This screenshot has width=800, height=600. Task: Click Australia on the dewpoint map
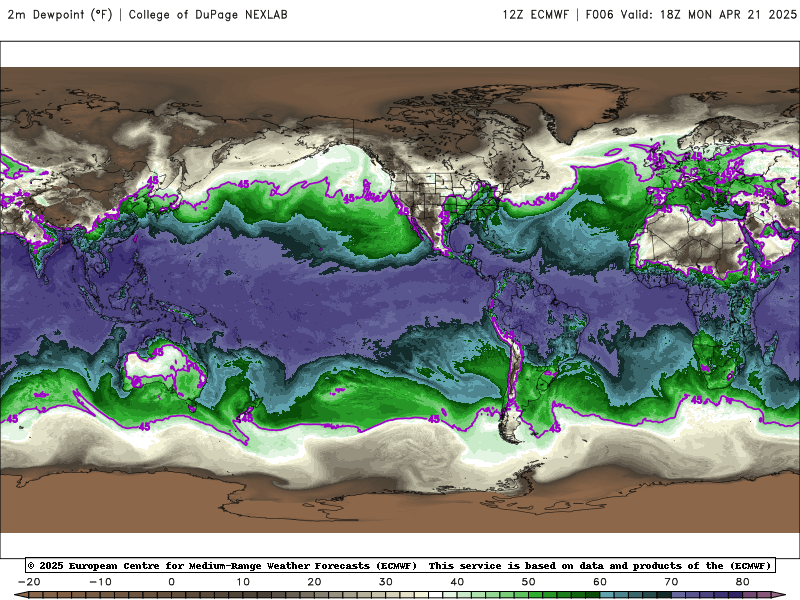coord(163,370)
